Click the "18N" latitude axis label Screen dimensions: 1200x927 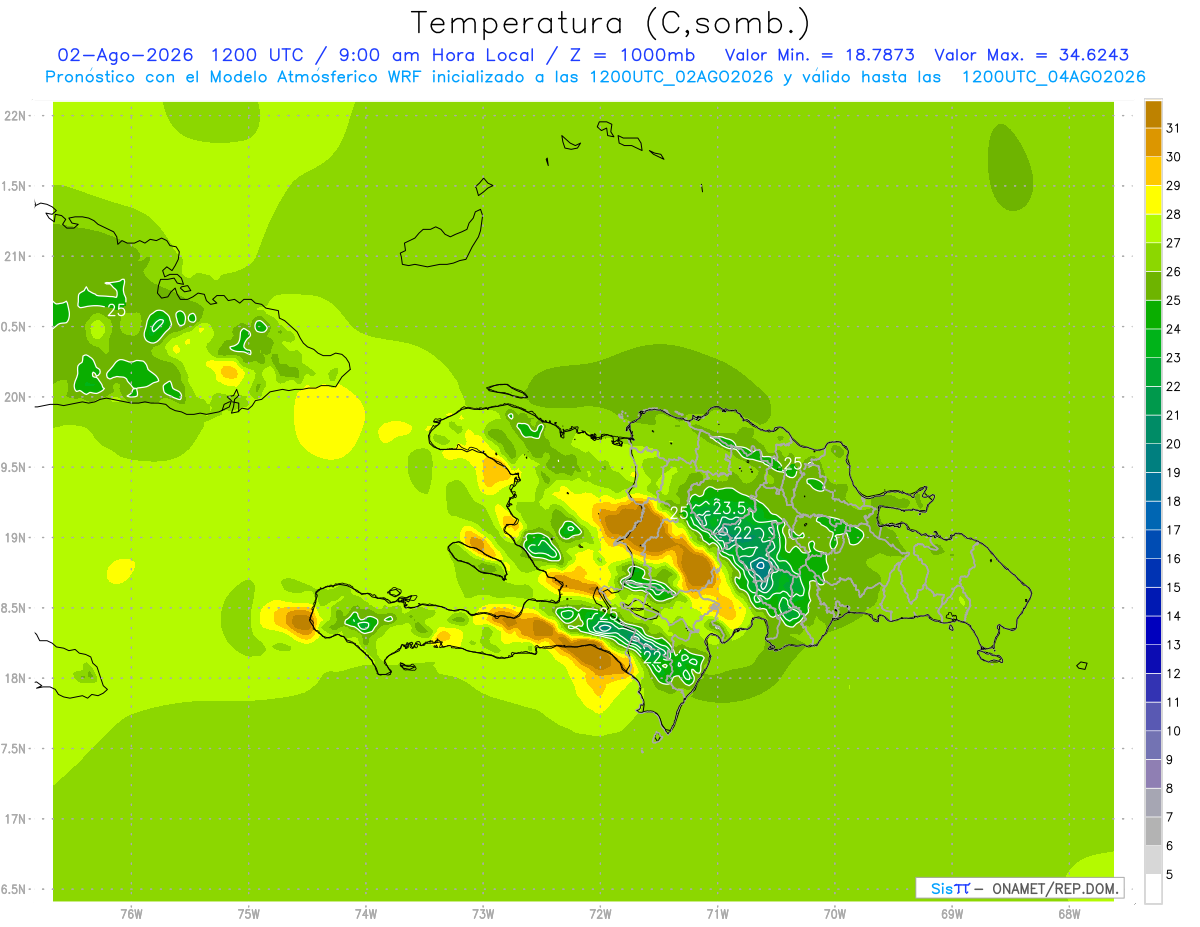tap(16, 678)
